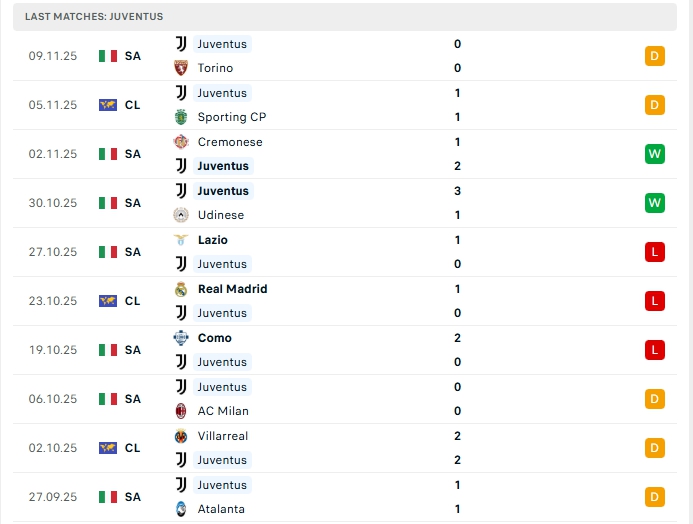
Task: Click the Atalanta team crest
Action: [x=181, y=509]
